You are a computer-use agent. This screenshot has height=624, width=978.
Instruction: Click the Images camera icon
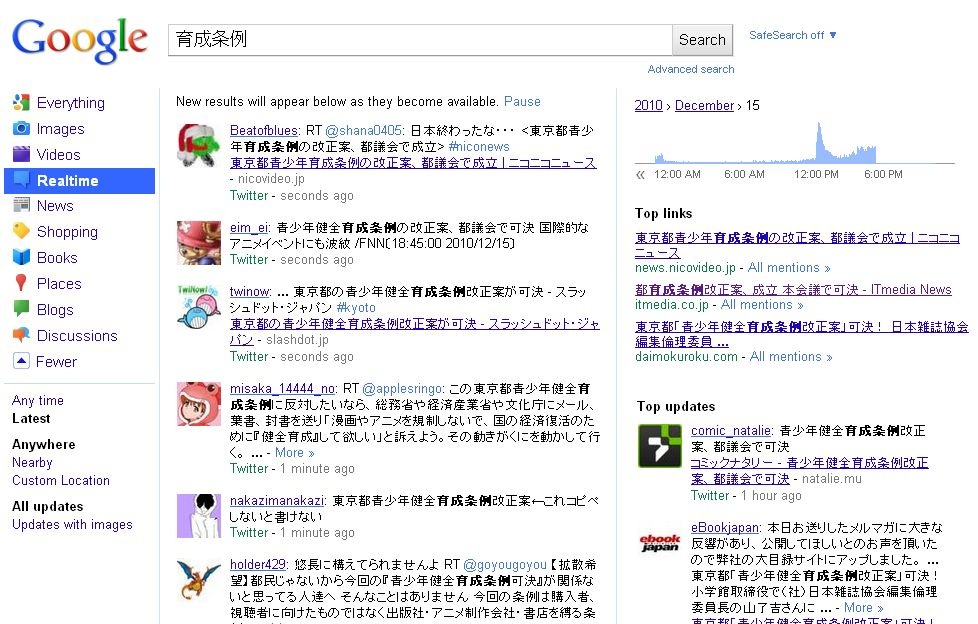coord(21,129)
